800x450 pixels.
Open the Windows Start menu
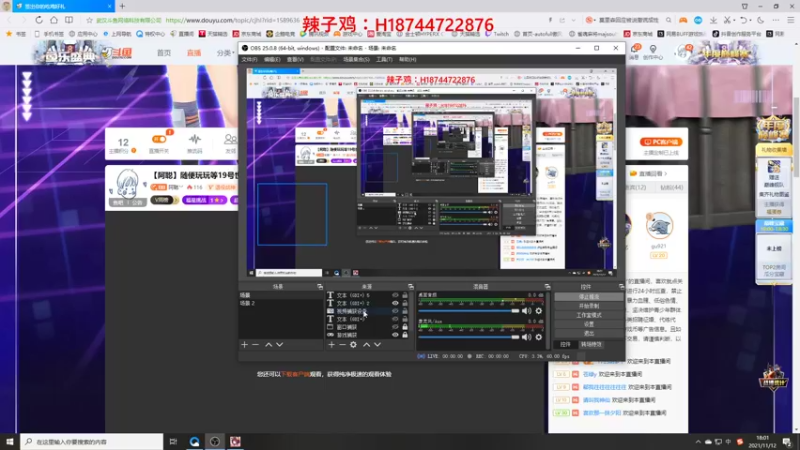pyautogui.click(x=10, y=442)
